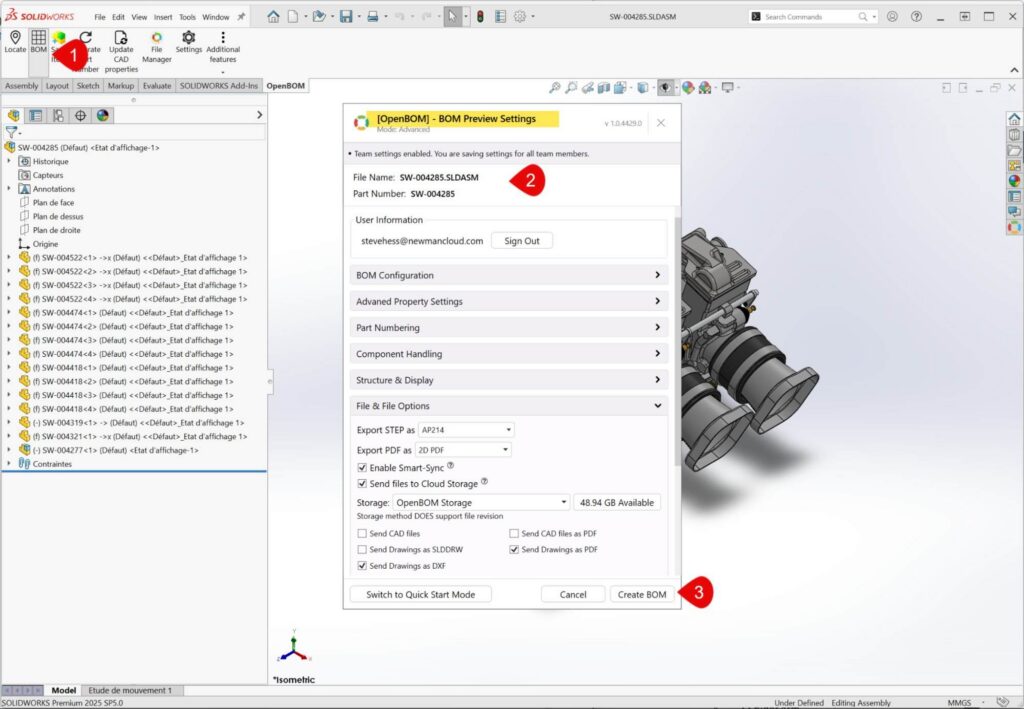This screenshot has width=1024, height=709.
Task: Open OpenBOM Settings gear icon
Action: 188,38
